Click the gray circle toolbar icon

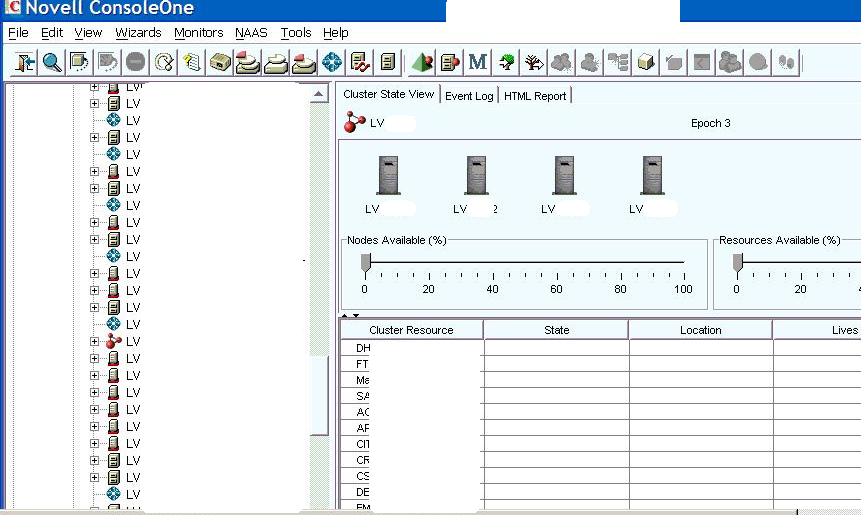tap(758, 62)
